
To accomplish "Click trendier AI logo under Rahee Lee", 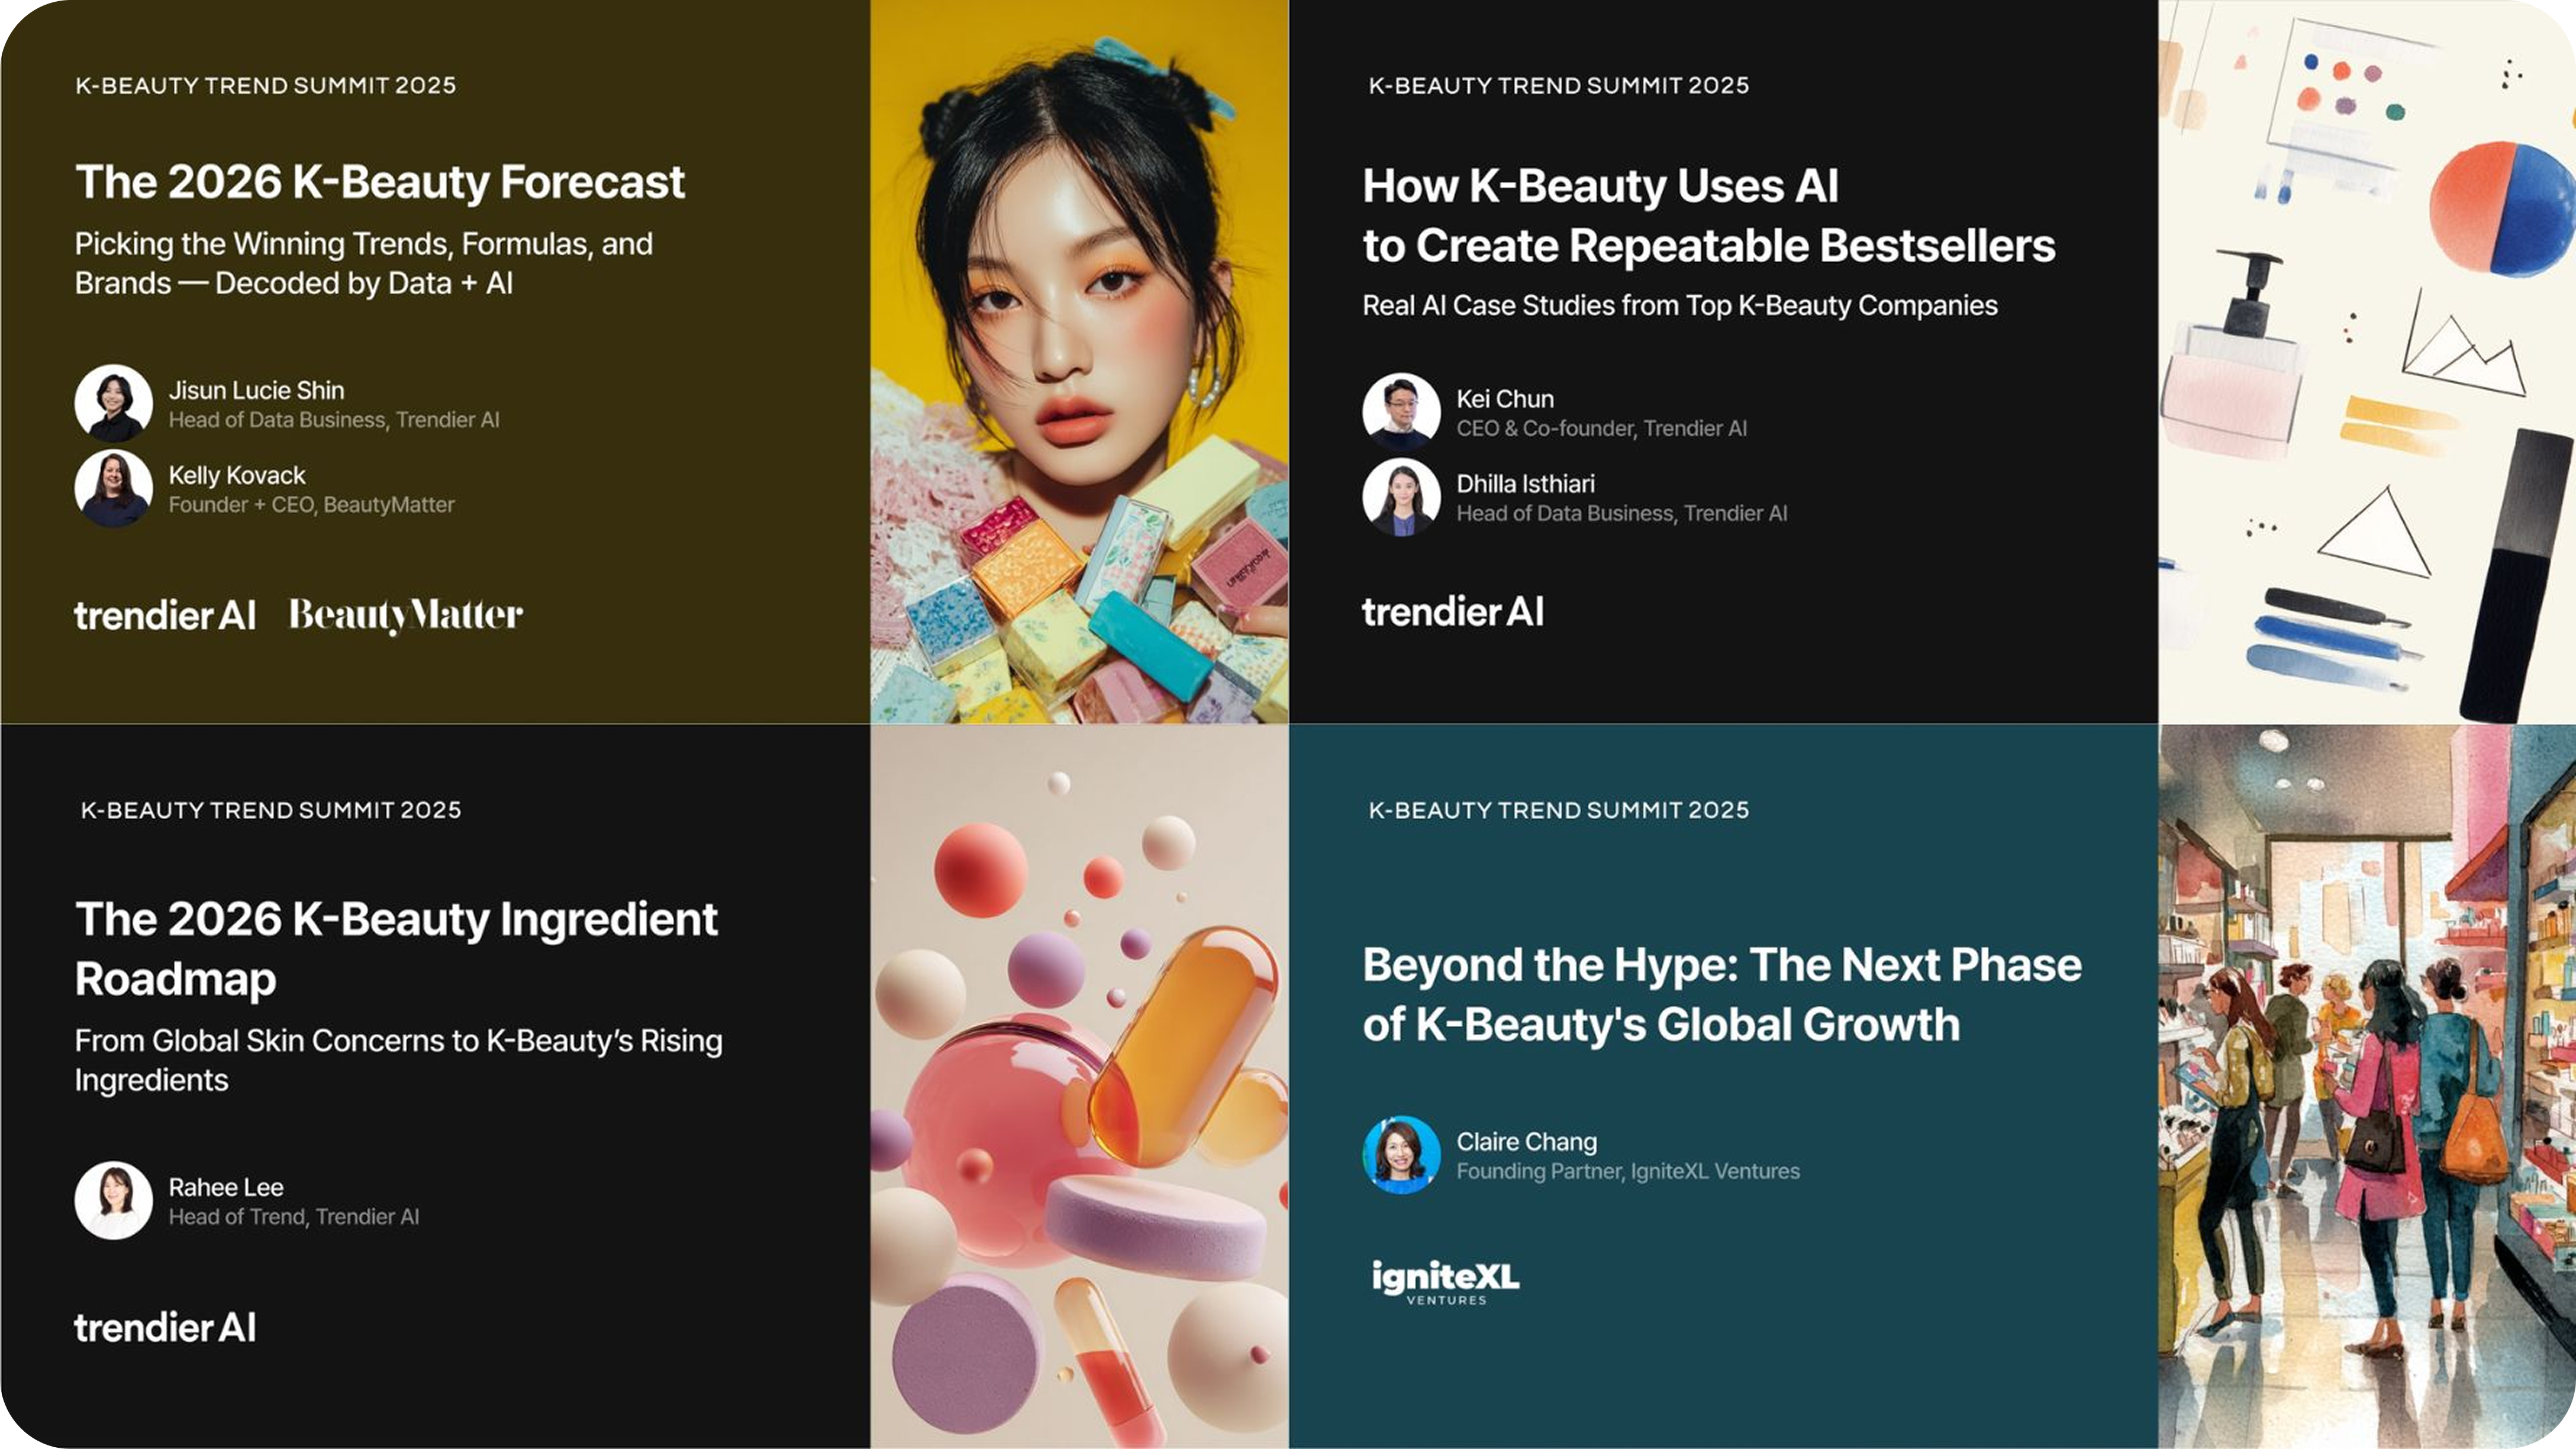I will 165,1327.
